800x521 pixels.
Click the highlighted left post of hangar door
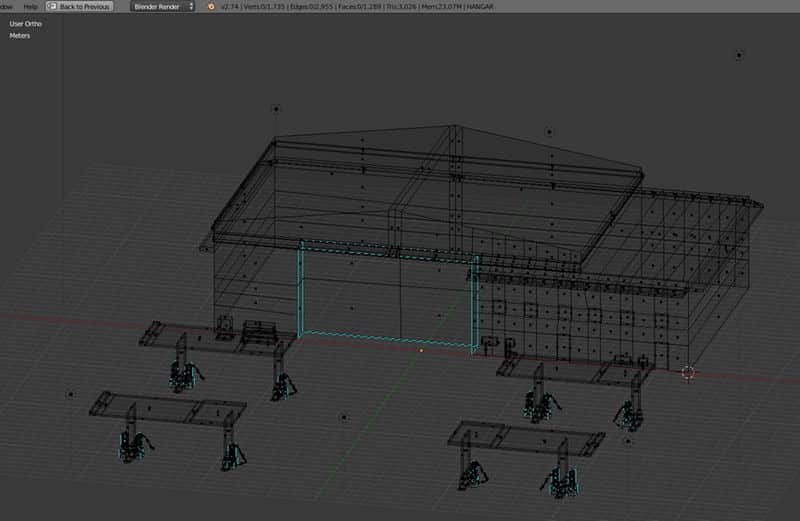coord(300,288)
